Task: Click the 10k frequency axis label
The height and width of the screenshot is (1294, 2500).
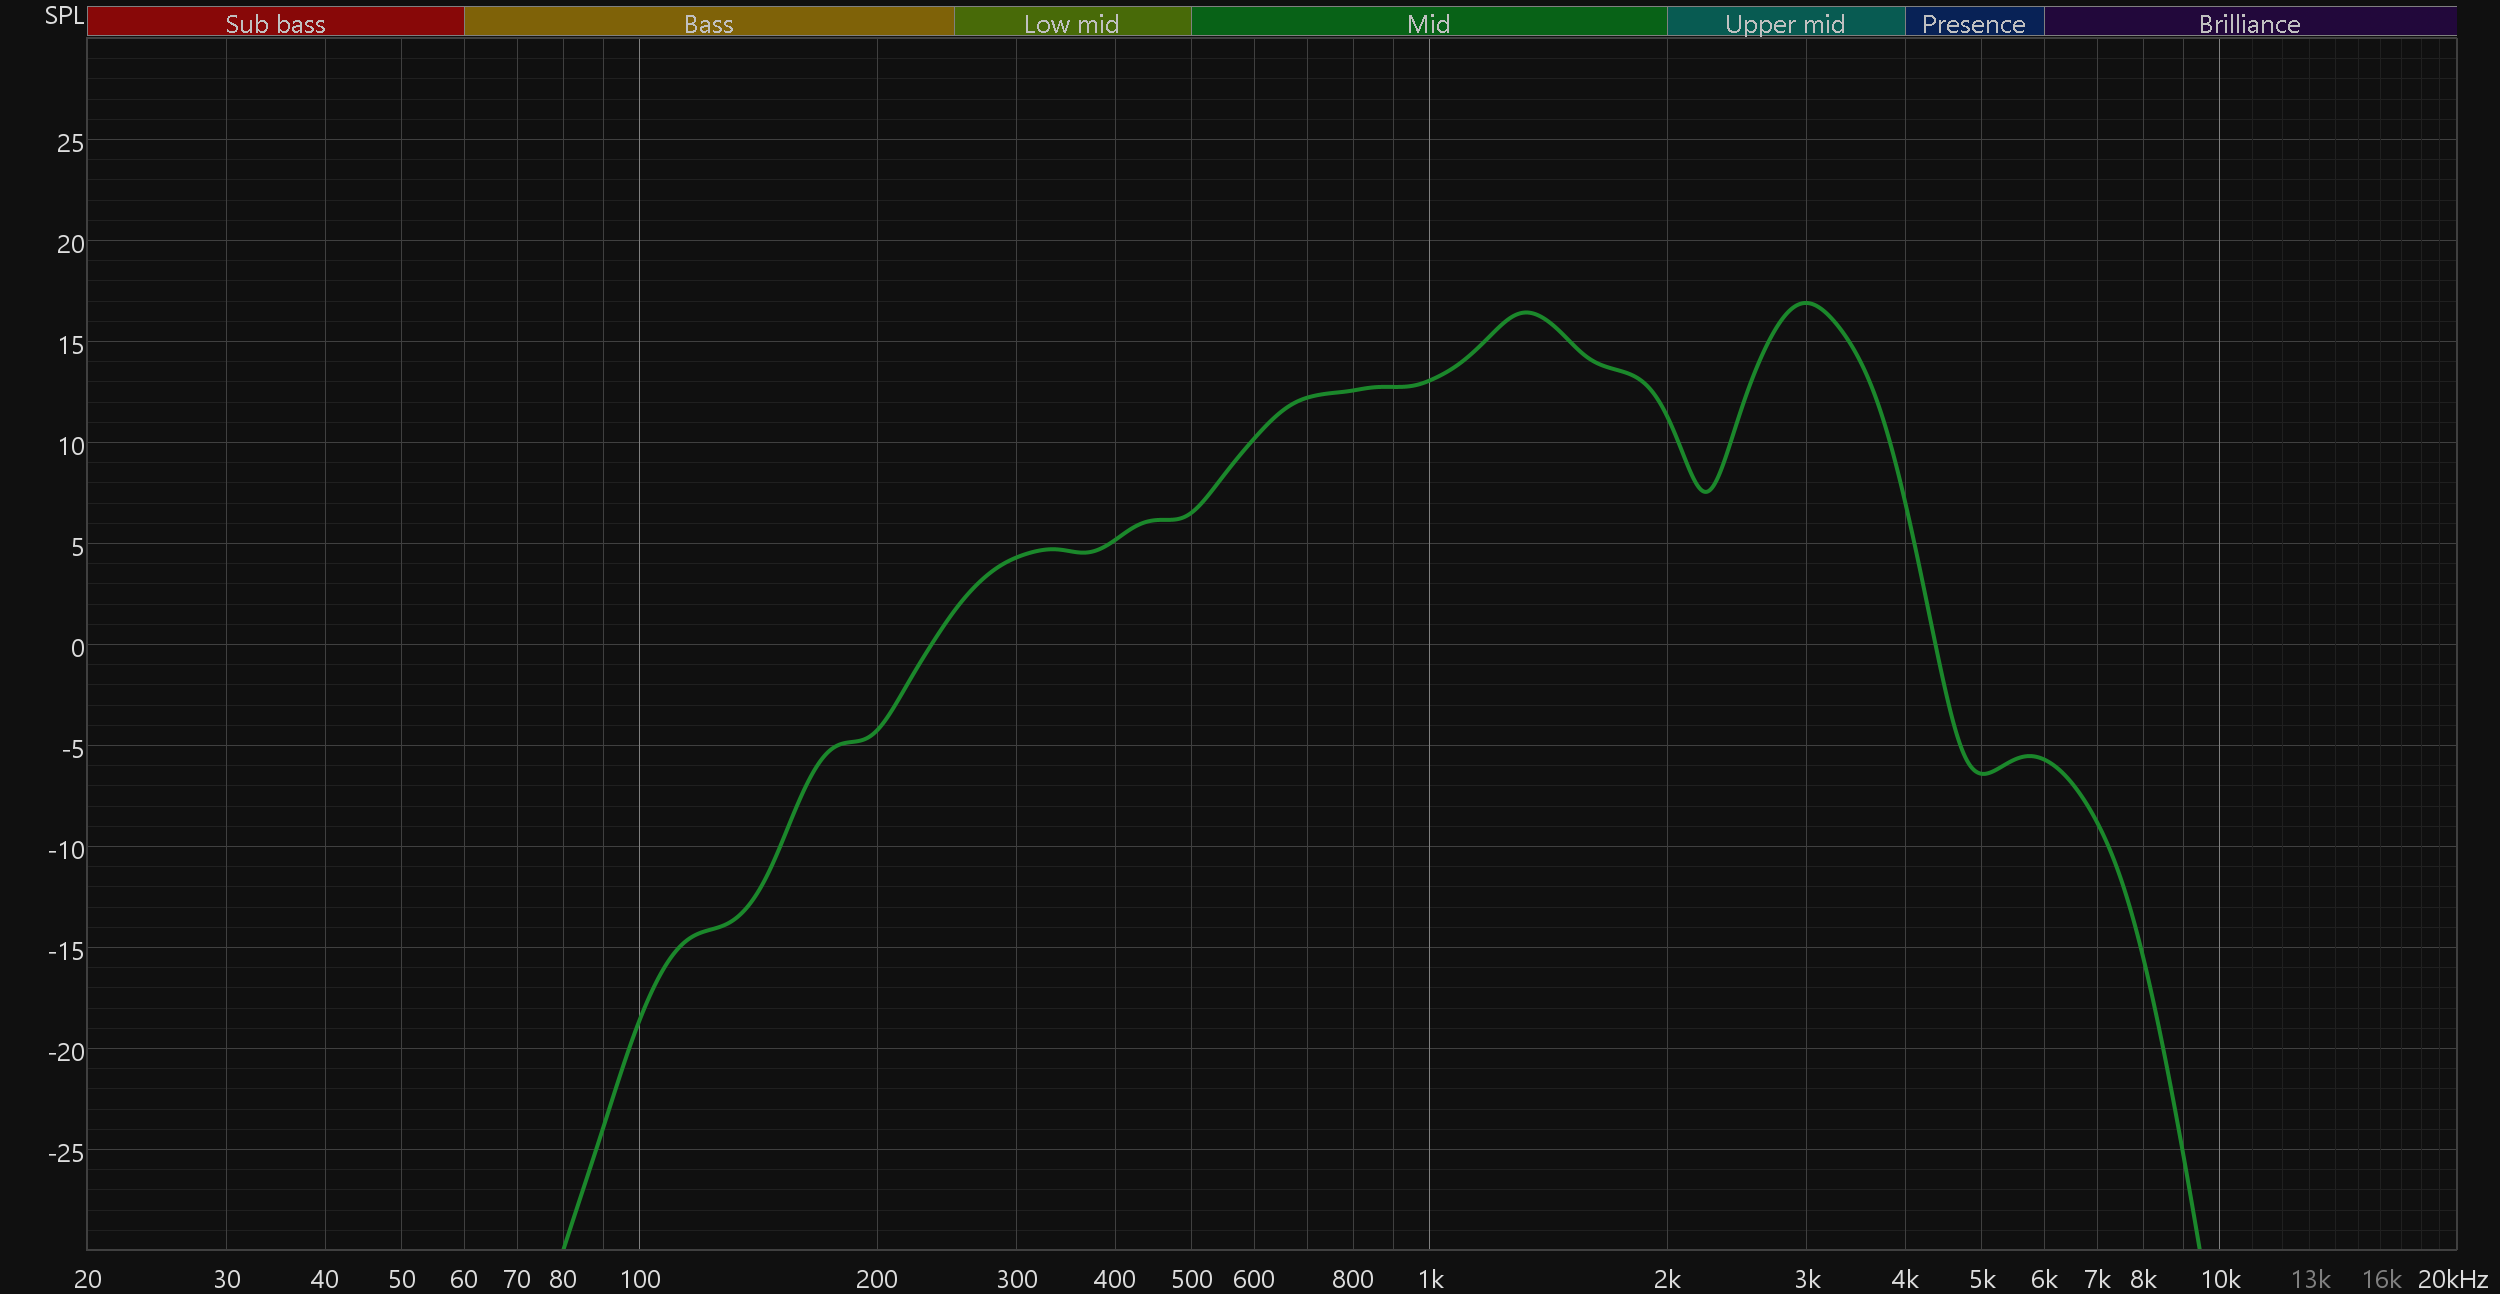Action: tap(2220, 1279)
